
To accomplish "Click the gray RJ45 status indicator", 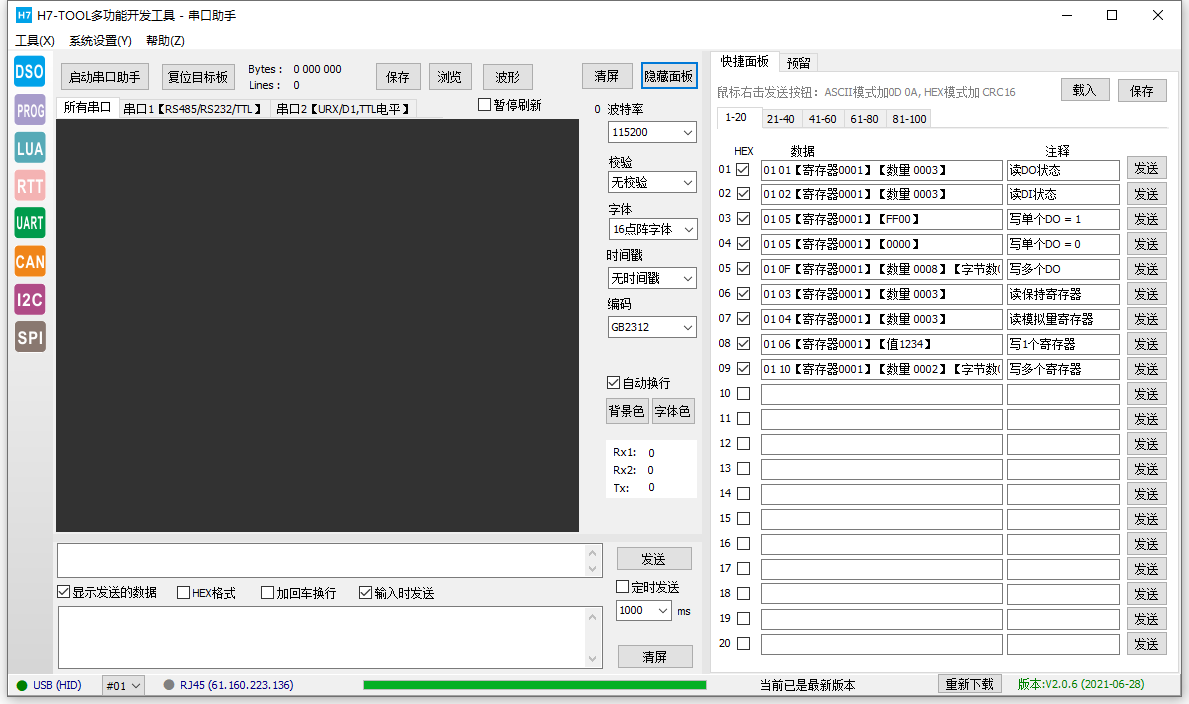I will pos(169,685).
